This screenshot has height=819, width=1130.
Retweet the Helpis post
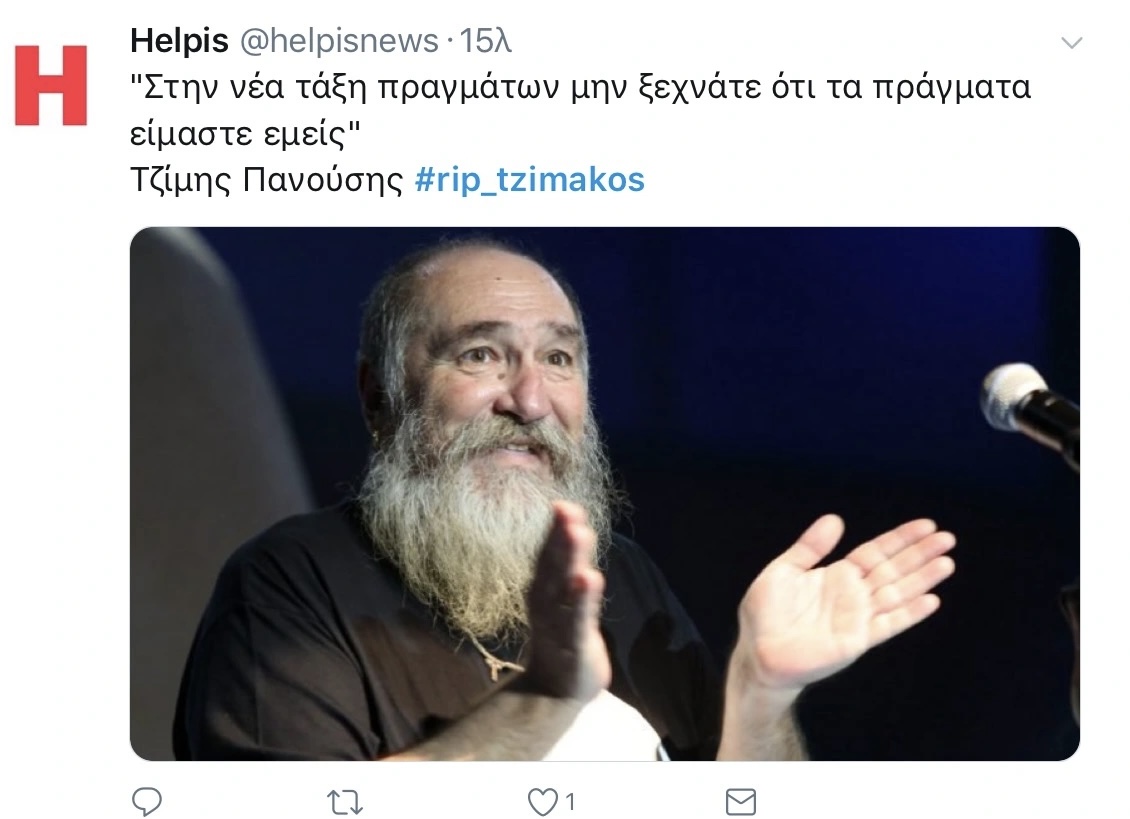coord(344,802)
